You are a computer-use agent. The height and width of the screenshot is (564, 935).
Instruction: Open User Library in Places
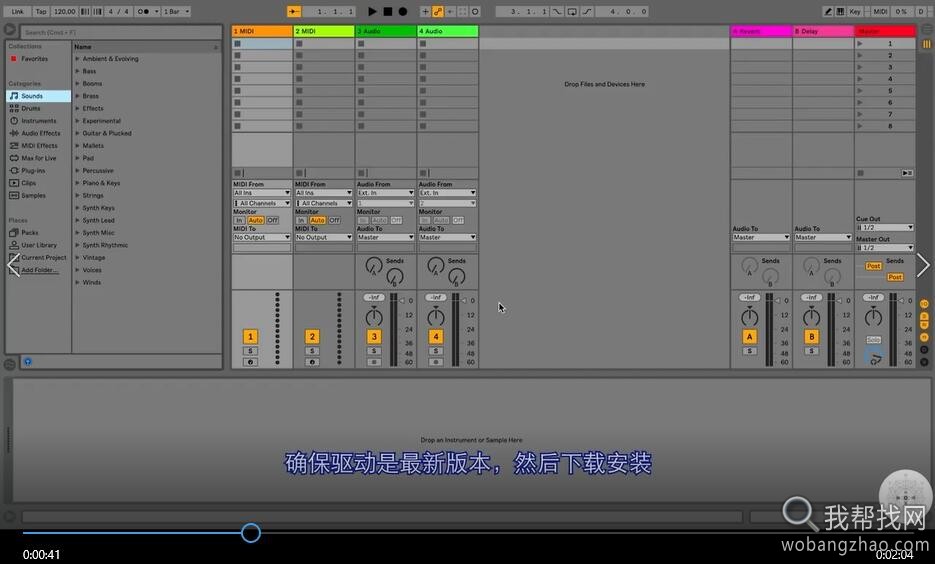click(x=39, y=246)
